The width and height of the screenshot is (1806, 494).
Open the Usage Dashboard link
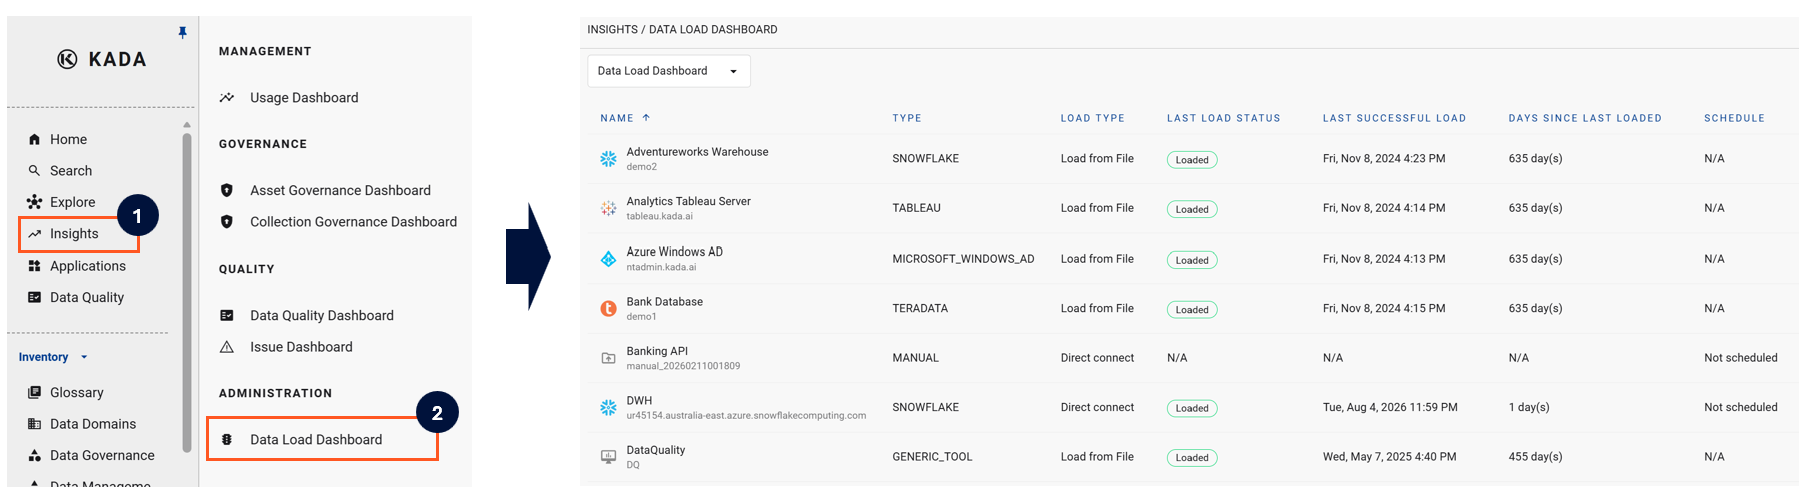point(304,98)
